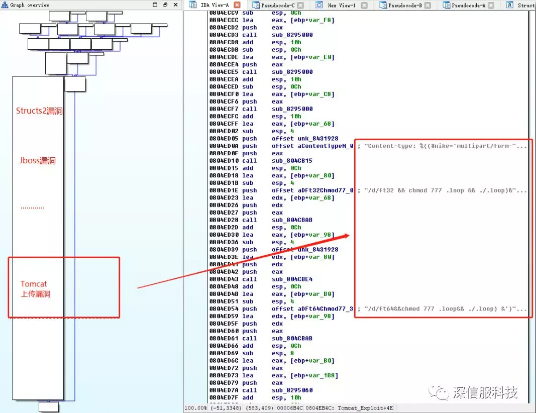
Task: Switch to the IDA View-A tab
Action: 214,5
